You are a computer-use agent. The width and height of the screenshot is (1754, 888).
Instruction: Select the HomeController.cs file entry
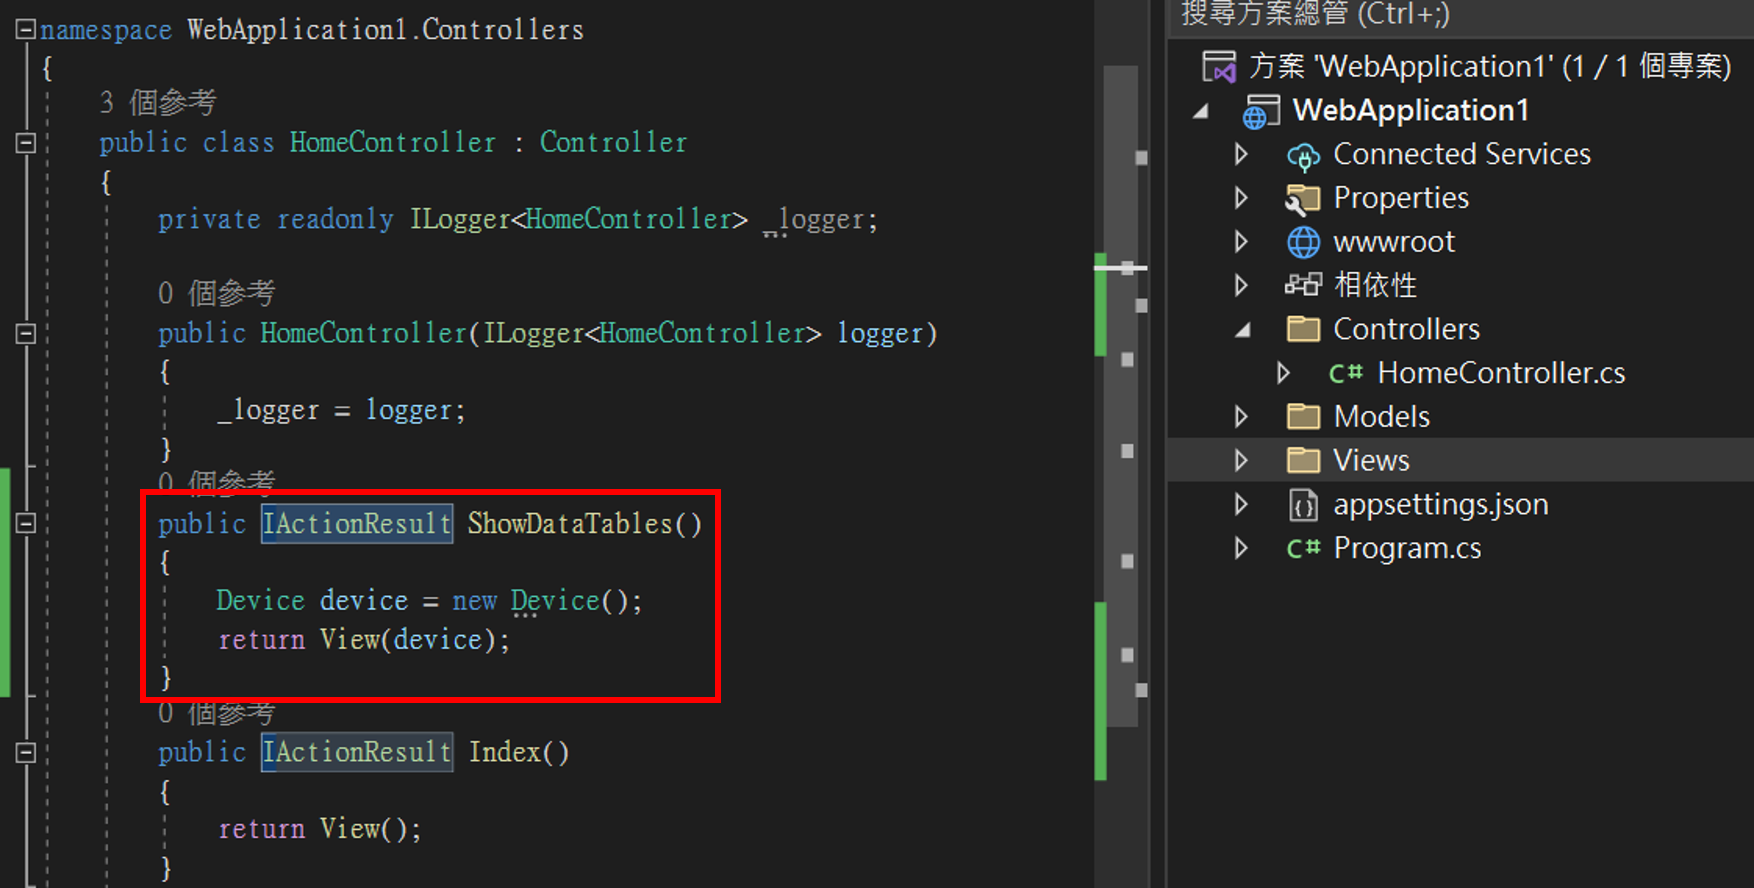pyautogui.click(x=1500, y=373)
